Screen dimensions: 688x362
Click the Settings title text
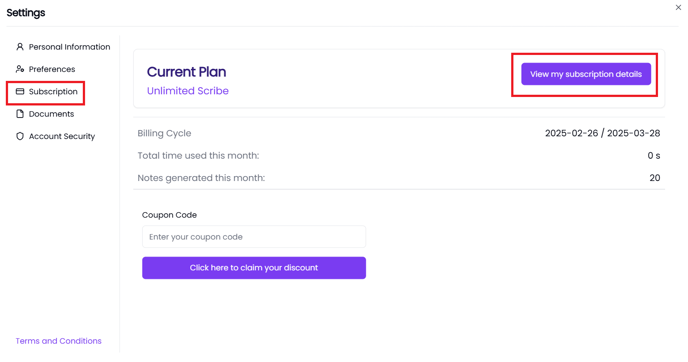click(x=25, y=13)
